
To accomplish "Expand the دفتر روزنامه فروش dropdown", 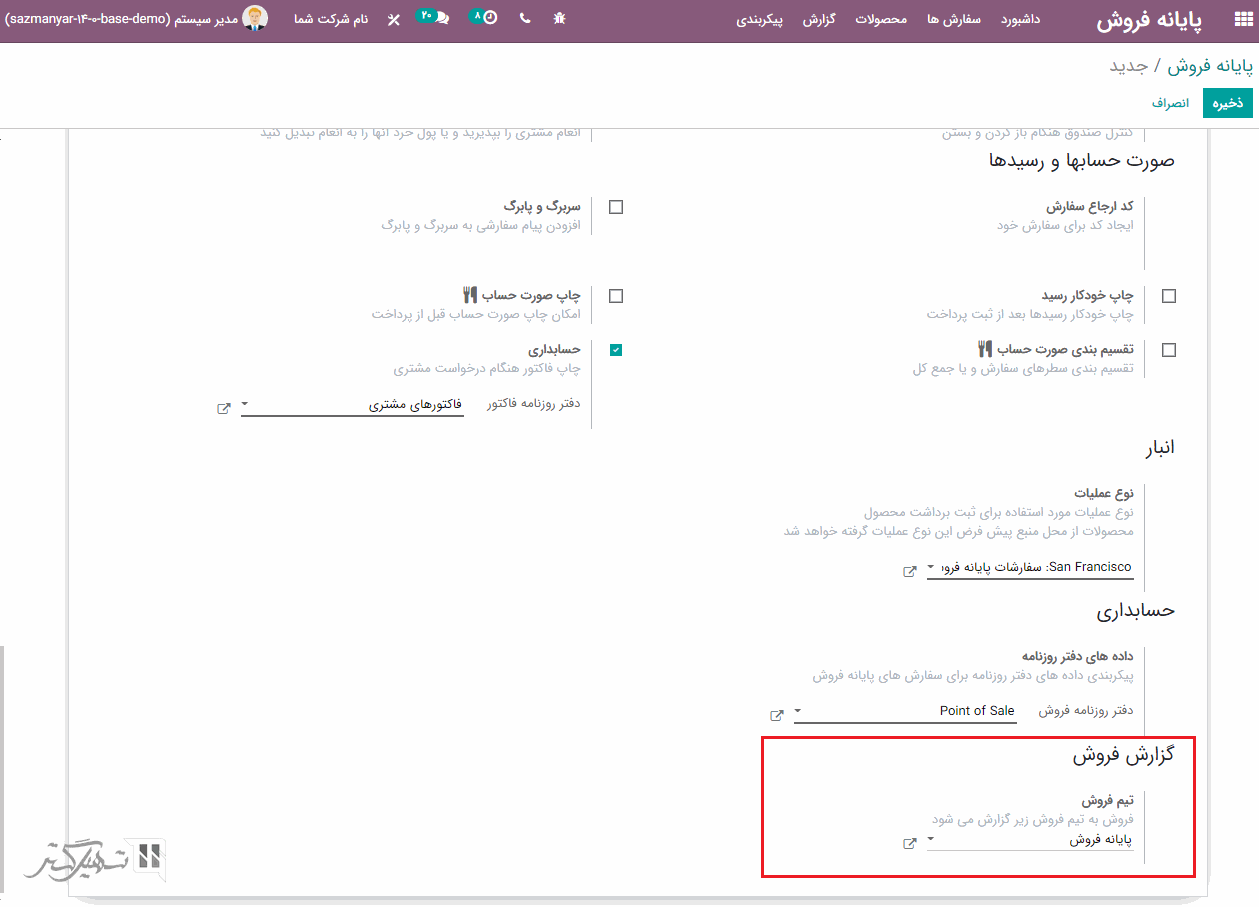I will (x=904, y=711).
